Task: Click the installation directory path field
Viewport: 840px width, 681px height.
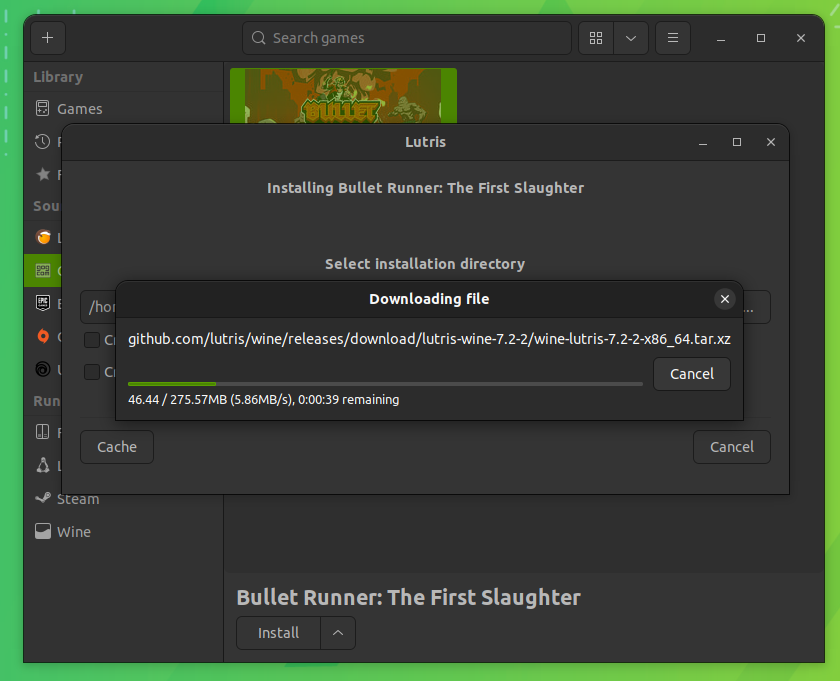Action: point(99,307)
